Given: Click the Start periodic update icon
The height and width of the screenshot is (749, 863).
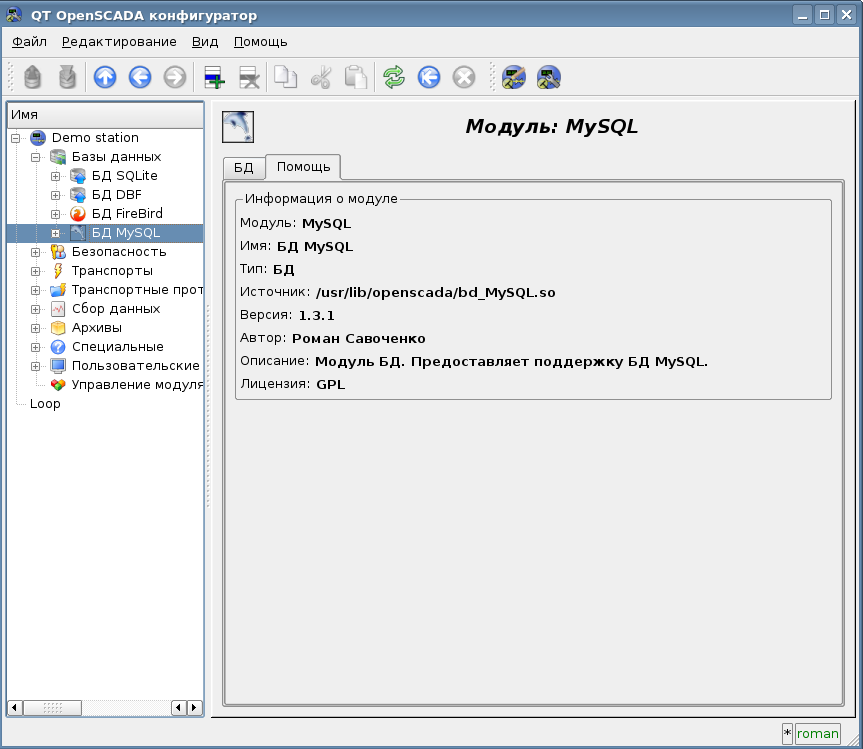Looking at the screenshot, I should [x=429, y=77].
